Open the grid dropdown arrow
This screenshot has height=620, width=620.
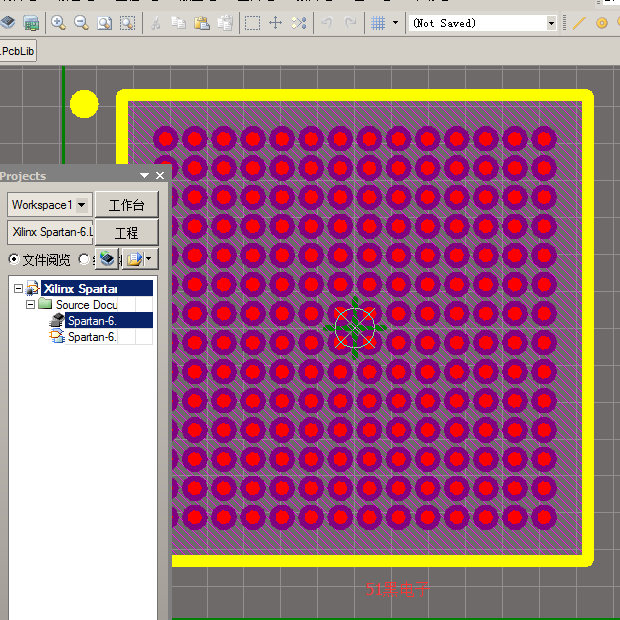coord(395,23)
